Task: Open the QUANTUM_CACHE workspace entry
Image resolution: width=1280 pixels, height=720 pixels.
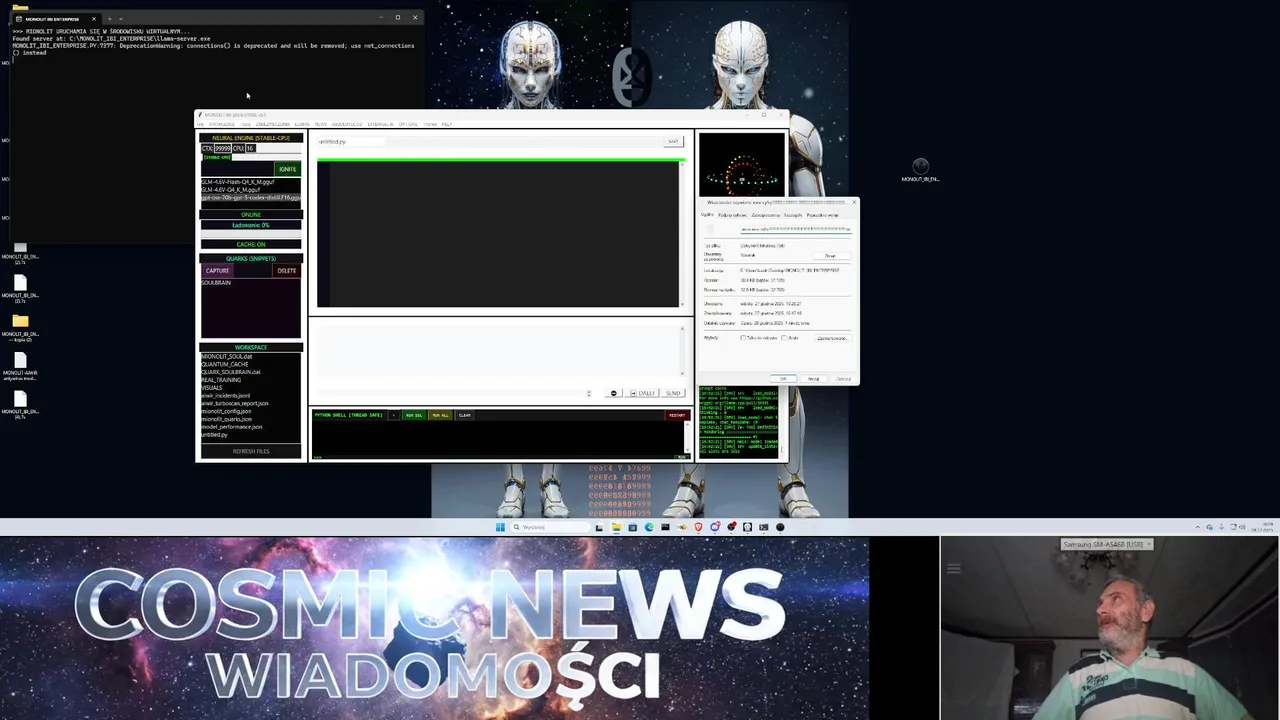Action: click(225, 364)
